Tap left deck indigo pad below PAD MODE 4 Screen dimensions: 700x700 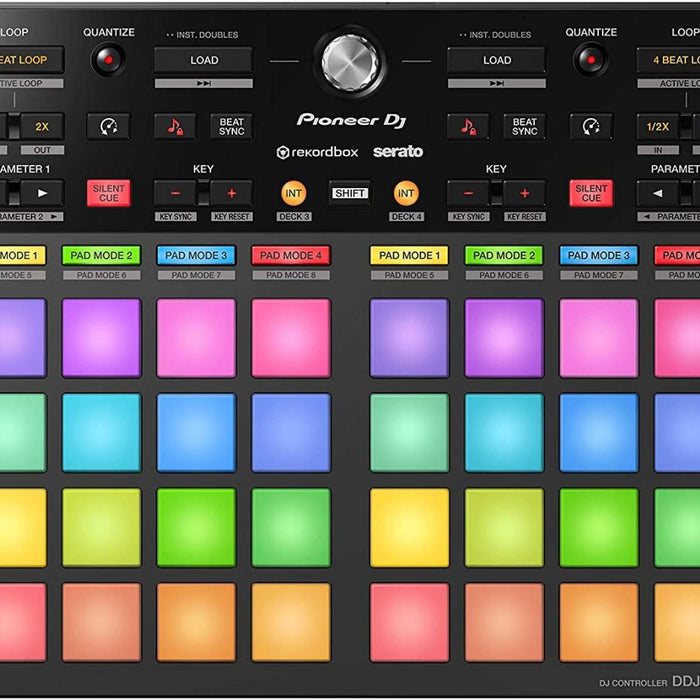(291, 433)
